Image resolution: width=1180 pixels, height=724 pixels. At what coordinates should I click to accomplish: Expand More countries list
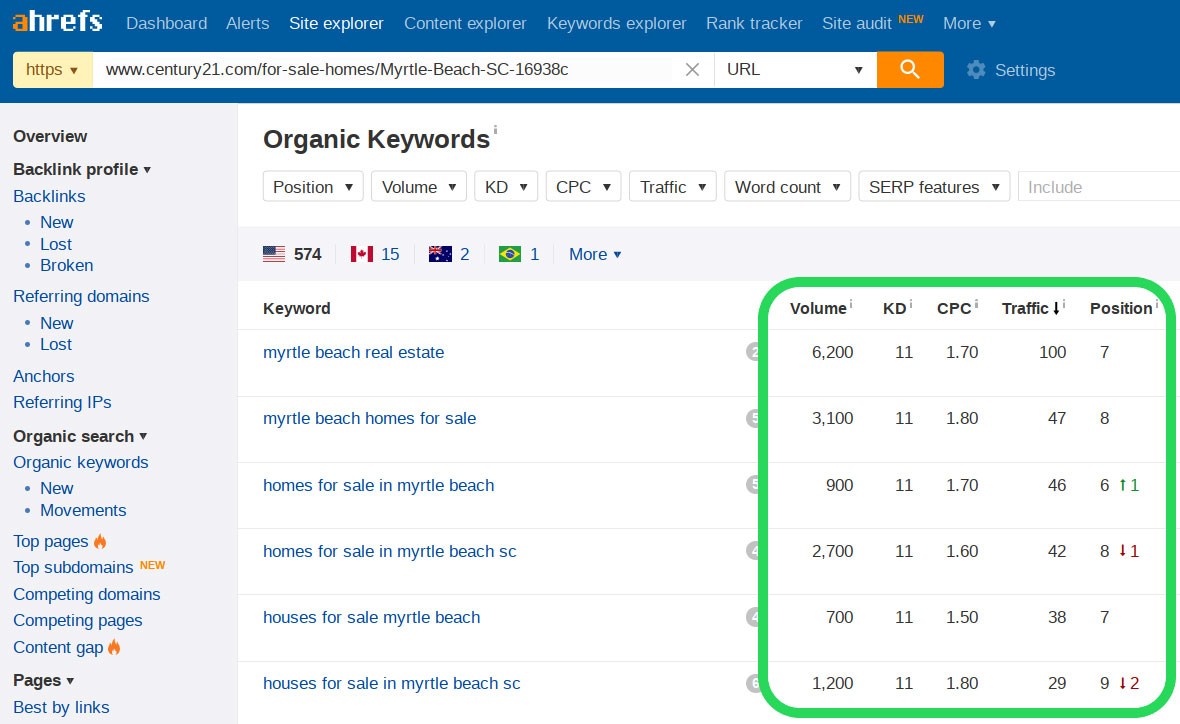(594, 254)
